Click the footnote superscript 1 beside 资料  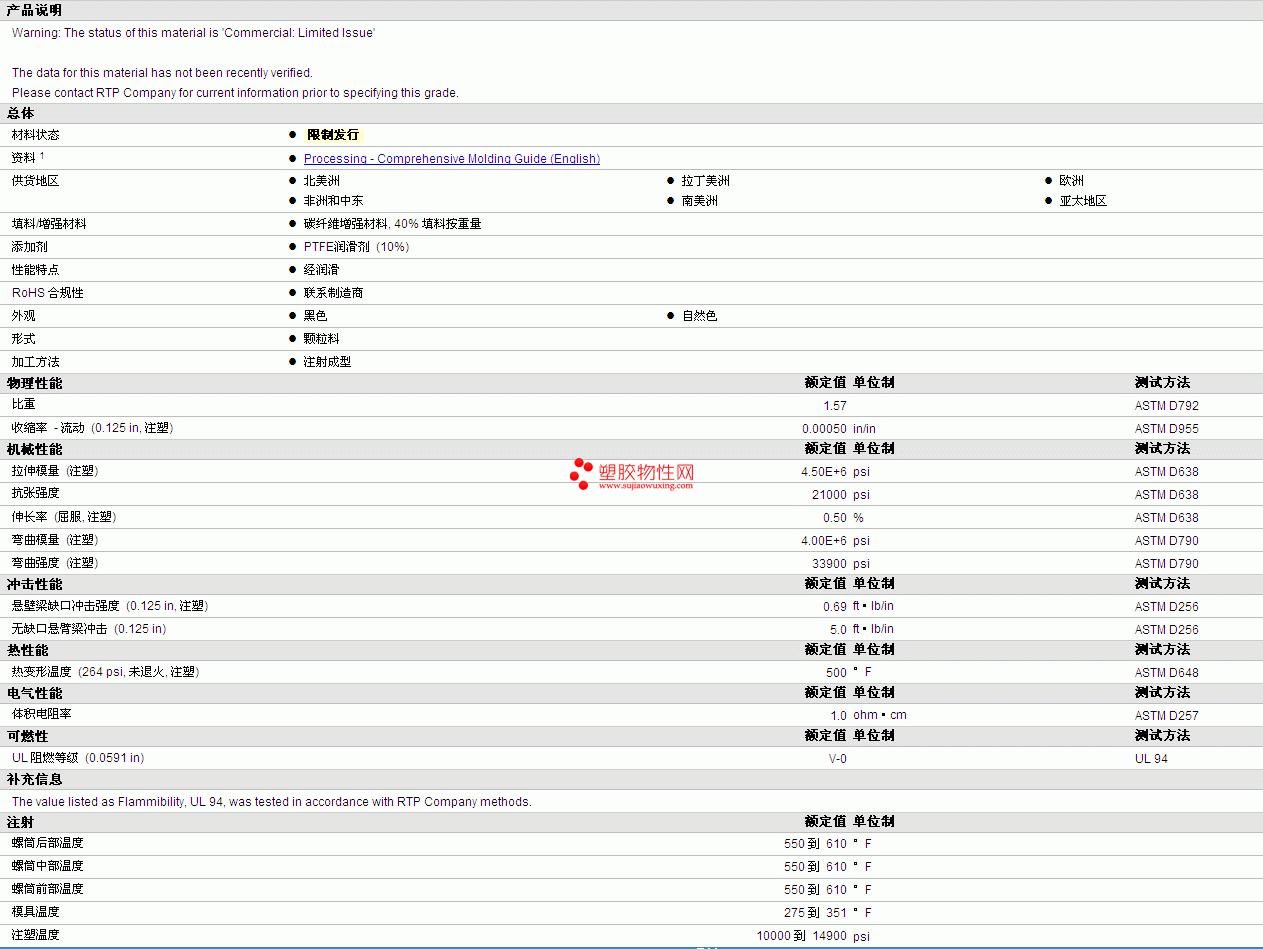pos(42,155)
